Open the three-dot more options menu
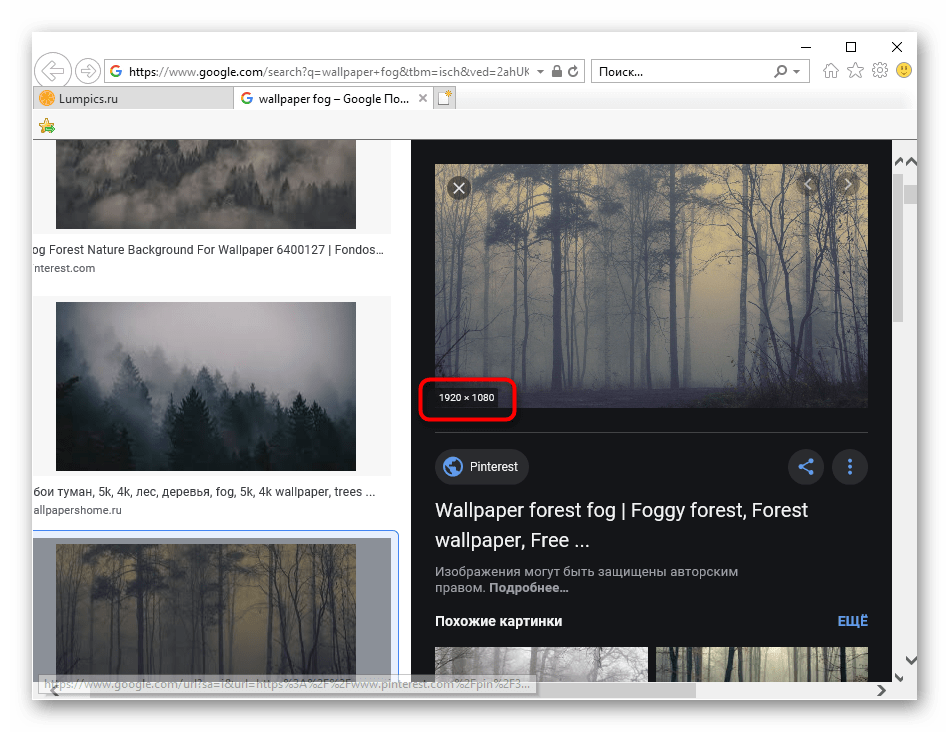949x732 pixels. [850, 467]
